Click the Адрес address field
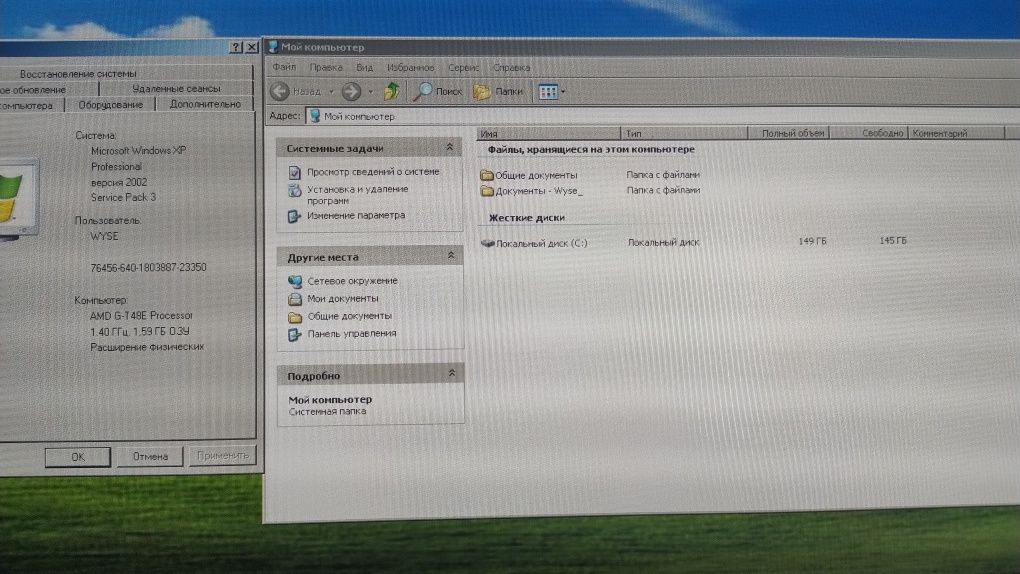The width and height of the screenshot is (1020, 574). click(x=662, y=115)
